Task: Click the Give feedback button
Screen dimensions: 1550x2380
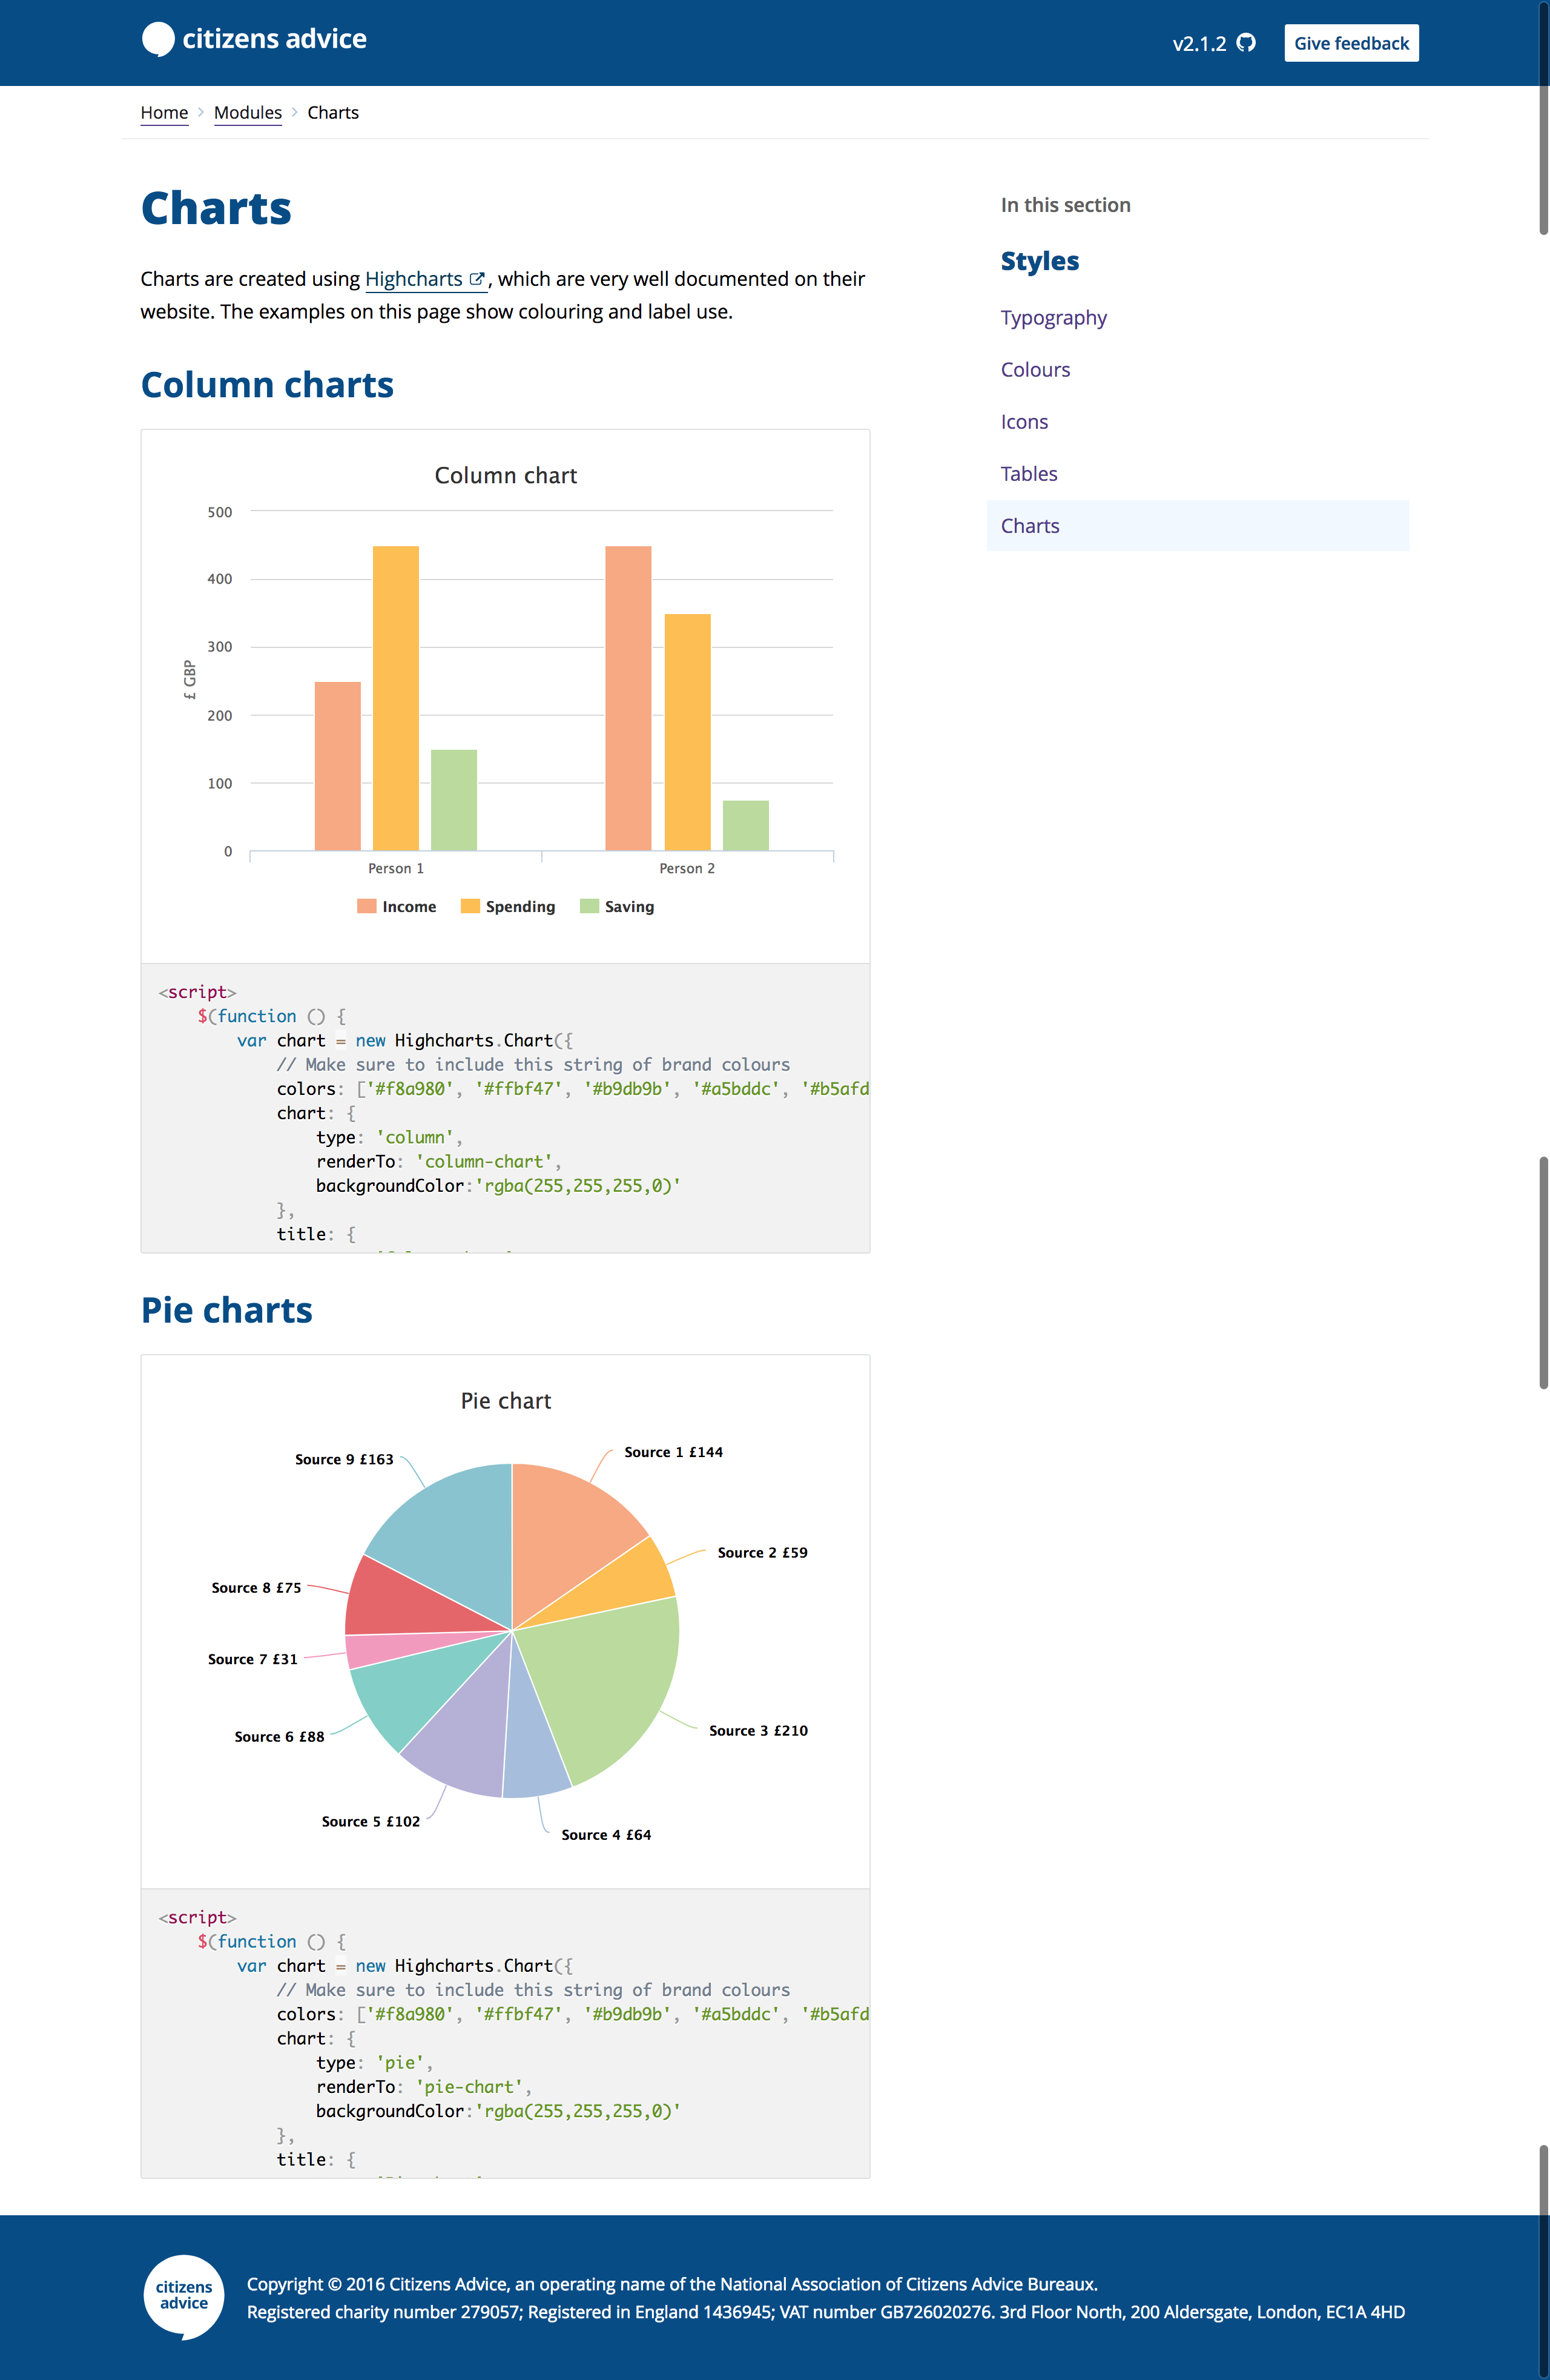Action: [1350, 43]
